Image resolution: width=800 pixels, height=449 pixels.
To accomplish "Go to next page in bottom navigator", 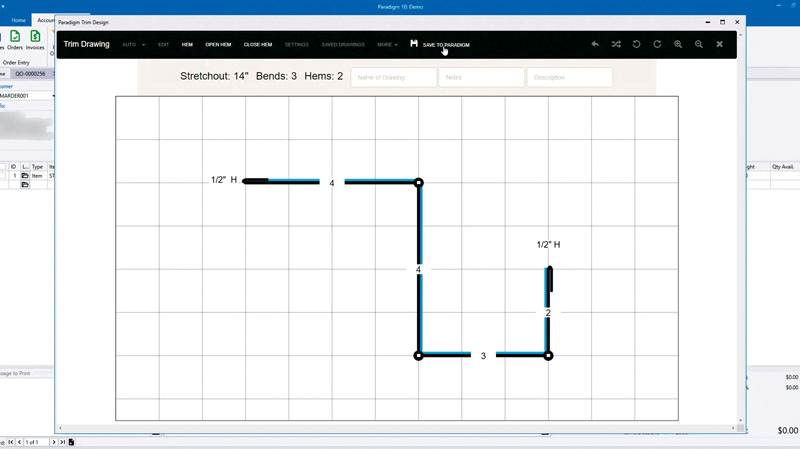I will pos(54,442).
